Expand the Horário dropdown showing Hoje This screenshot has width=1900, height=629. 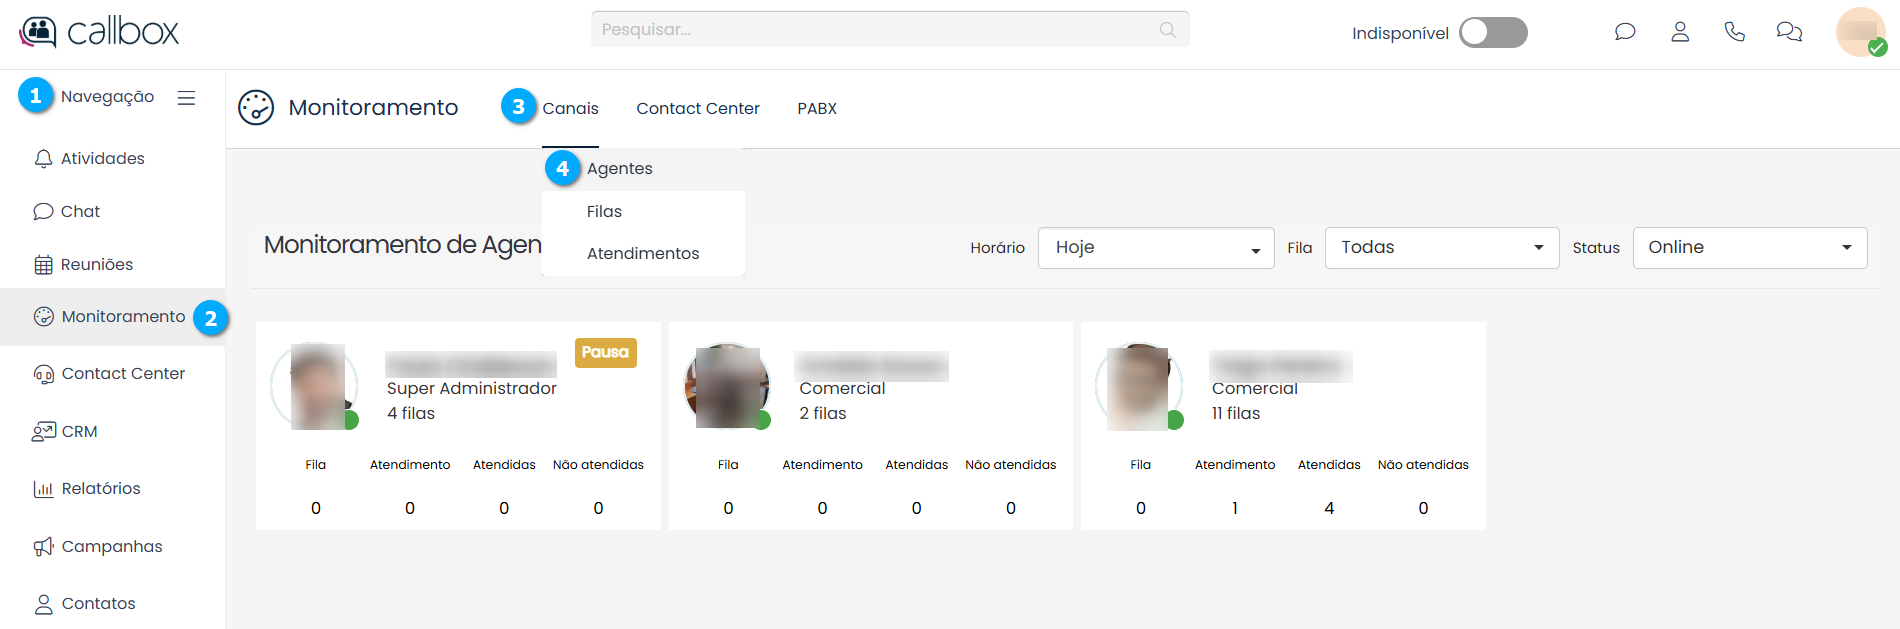pyautogui.click(x=1156, y=248)
